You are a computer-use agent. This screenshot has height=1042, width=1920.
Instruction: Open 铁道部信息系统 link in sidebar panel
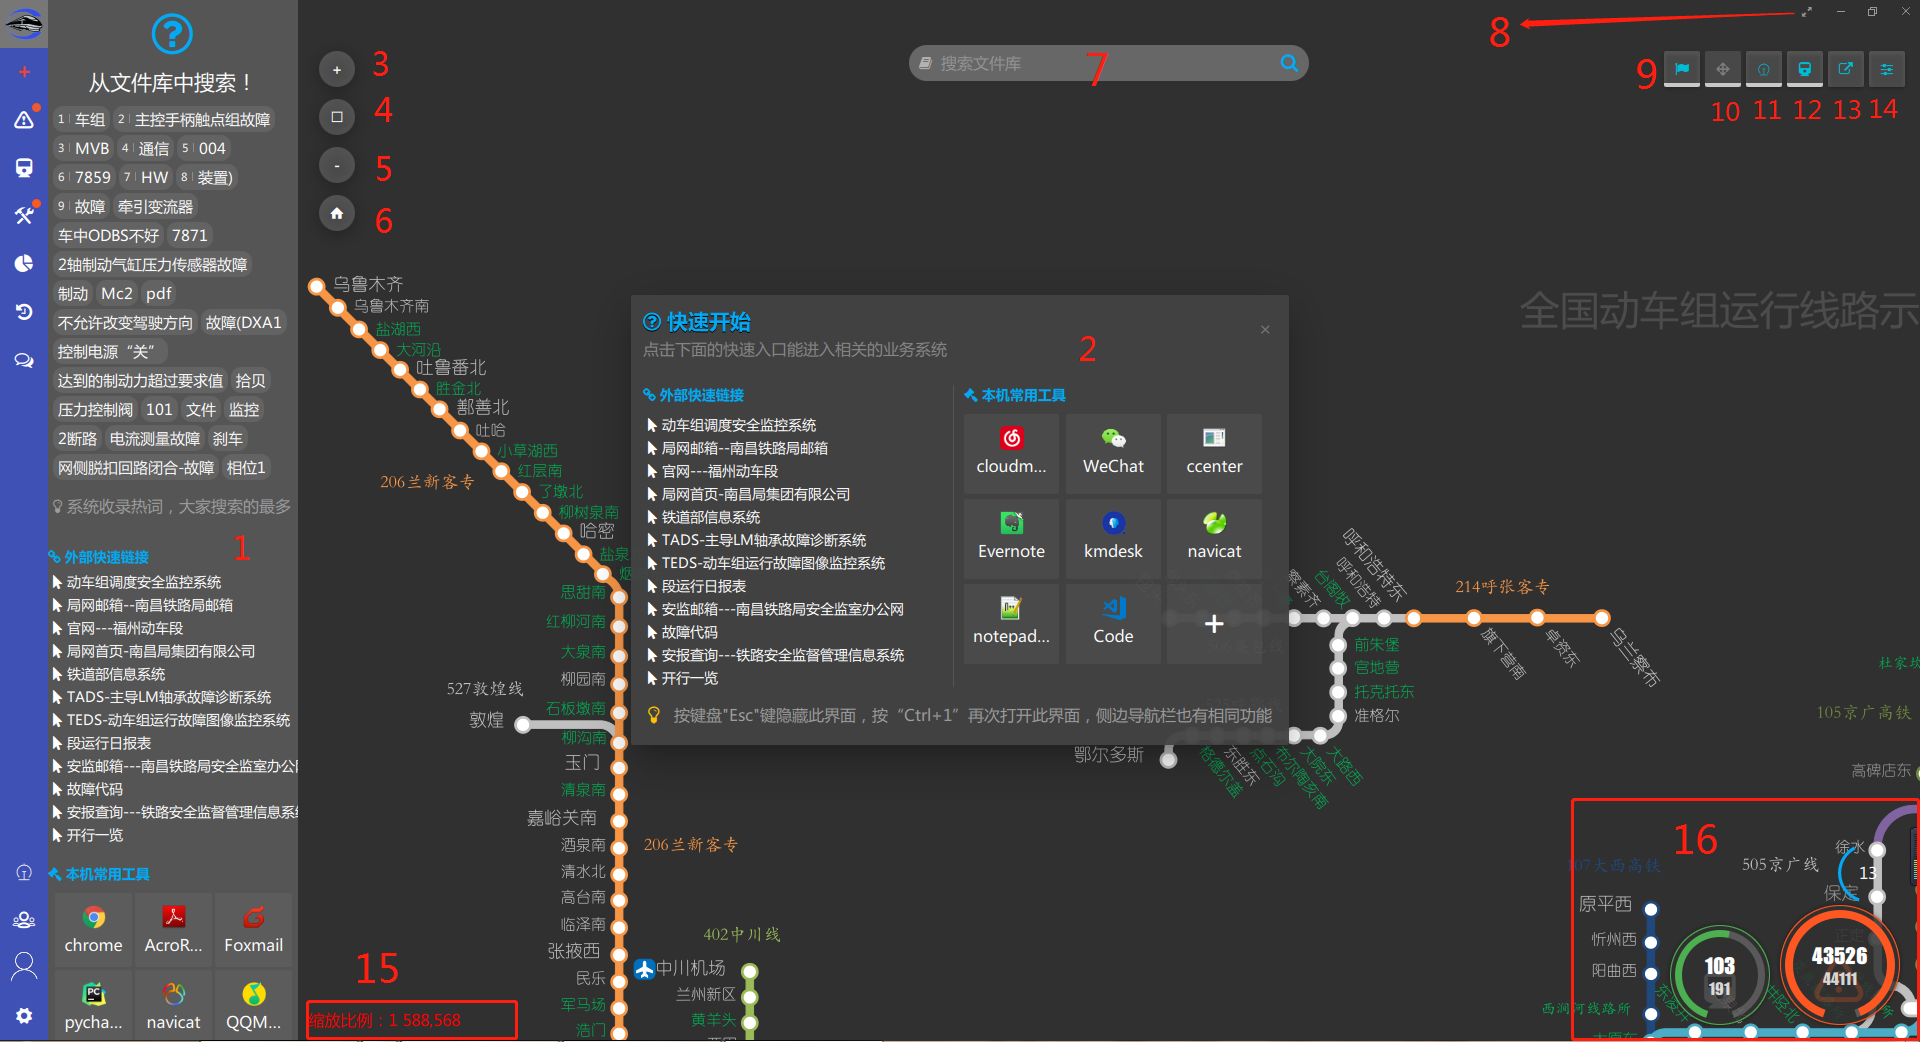[x=115, y=674]
